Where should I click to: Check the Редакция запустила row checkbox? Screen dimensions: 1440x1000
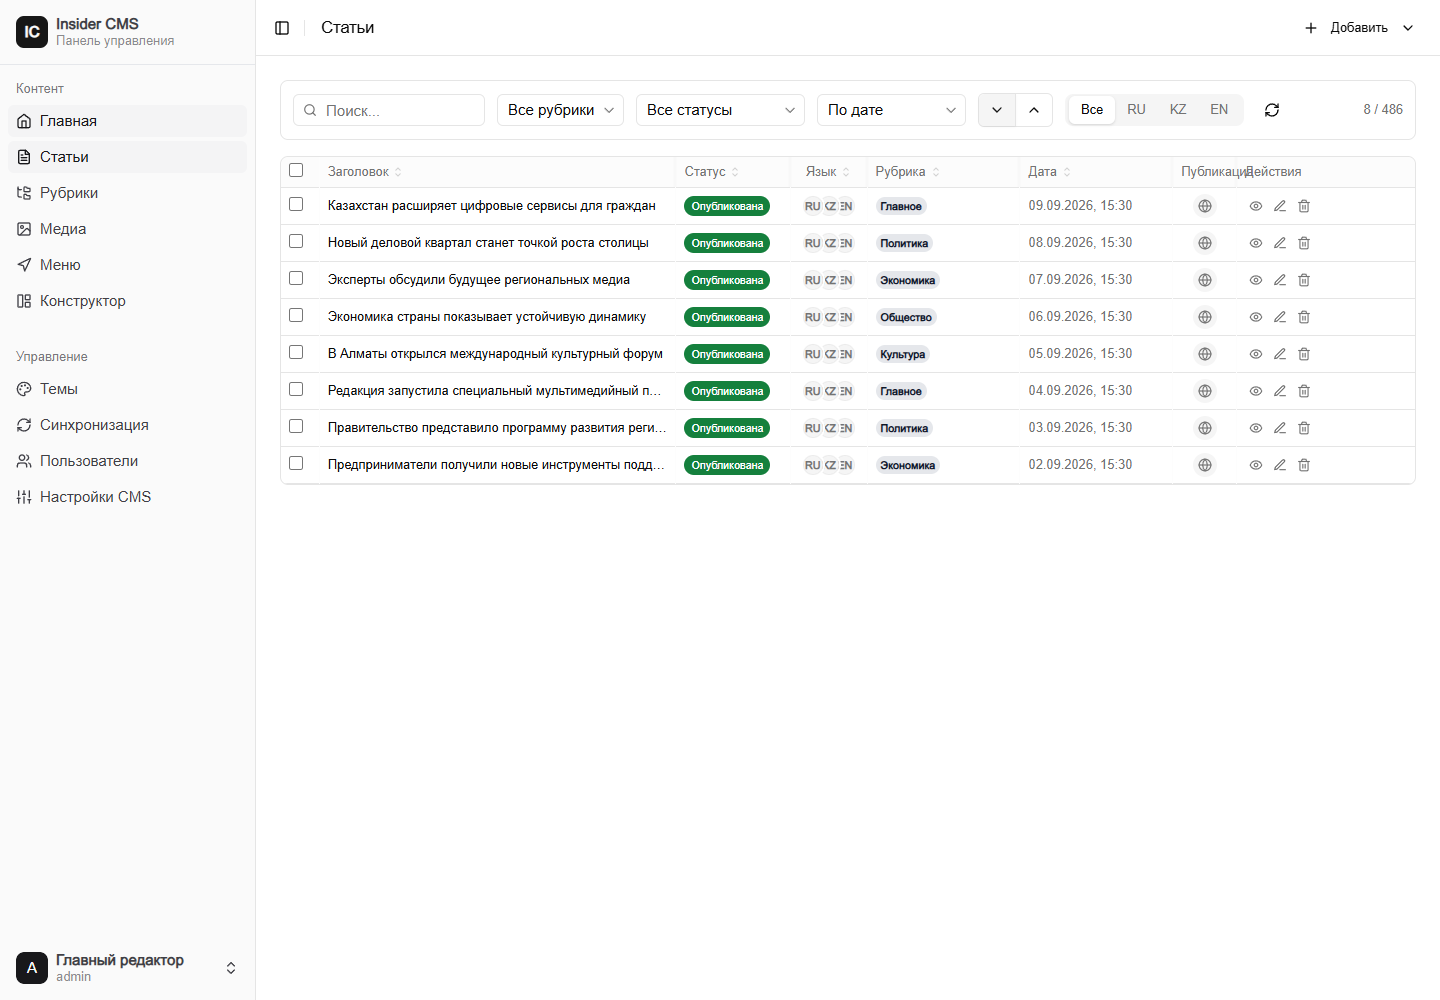(296, 389)
